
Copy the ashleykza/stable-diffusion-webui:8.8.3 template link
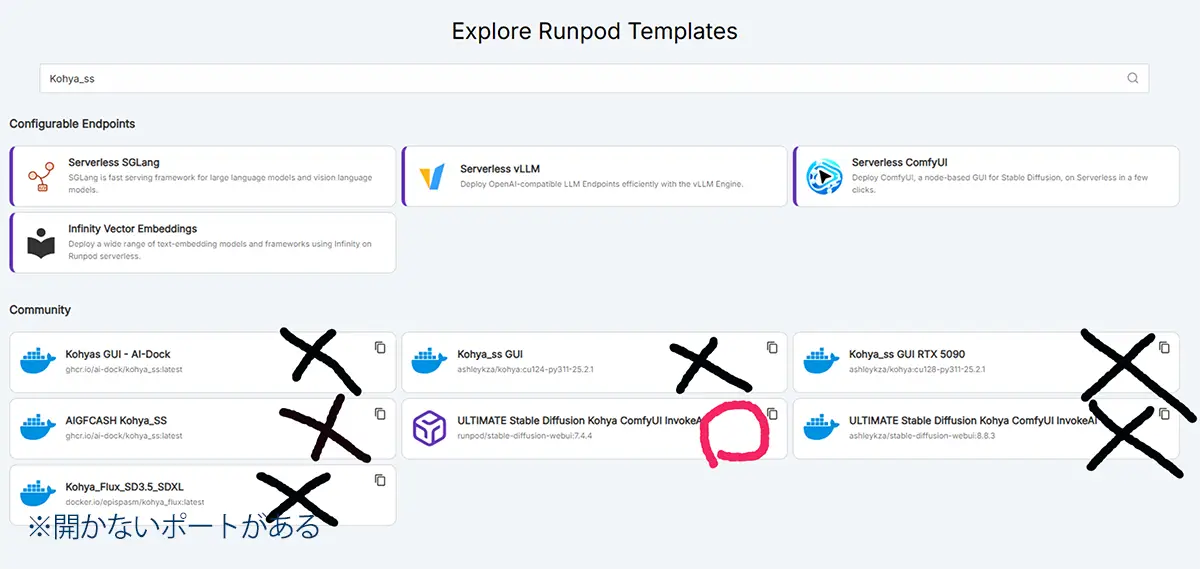tap(1164, 414)
